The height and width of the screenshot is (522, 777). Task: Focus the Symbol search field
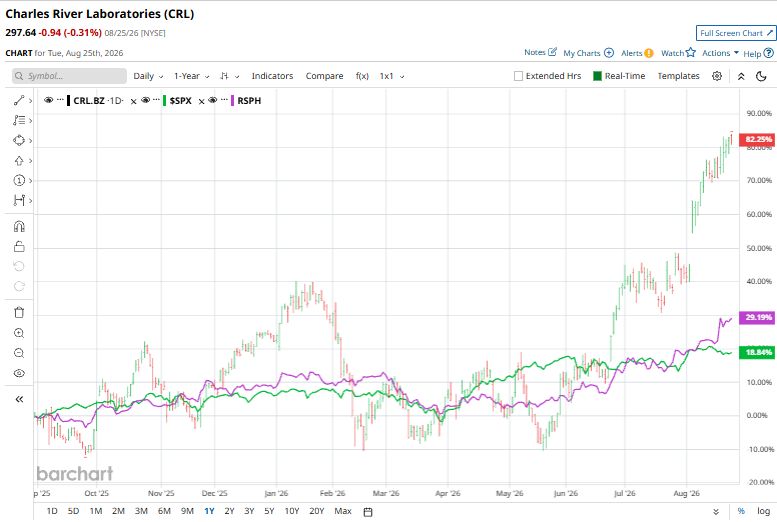tap(69, 76)
